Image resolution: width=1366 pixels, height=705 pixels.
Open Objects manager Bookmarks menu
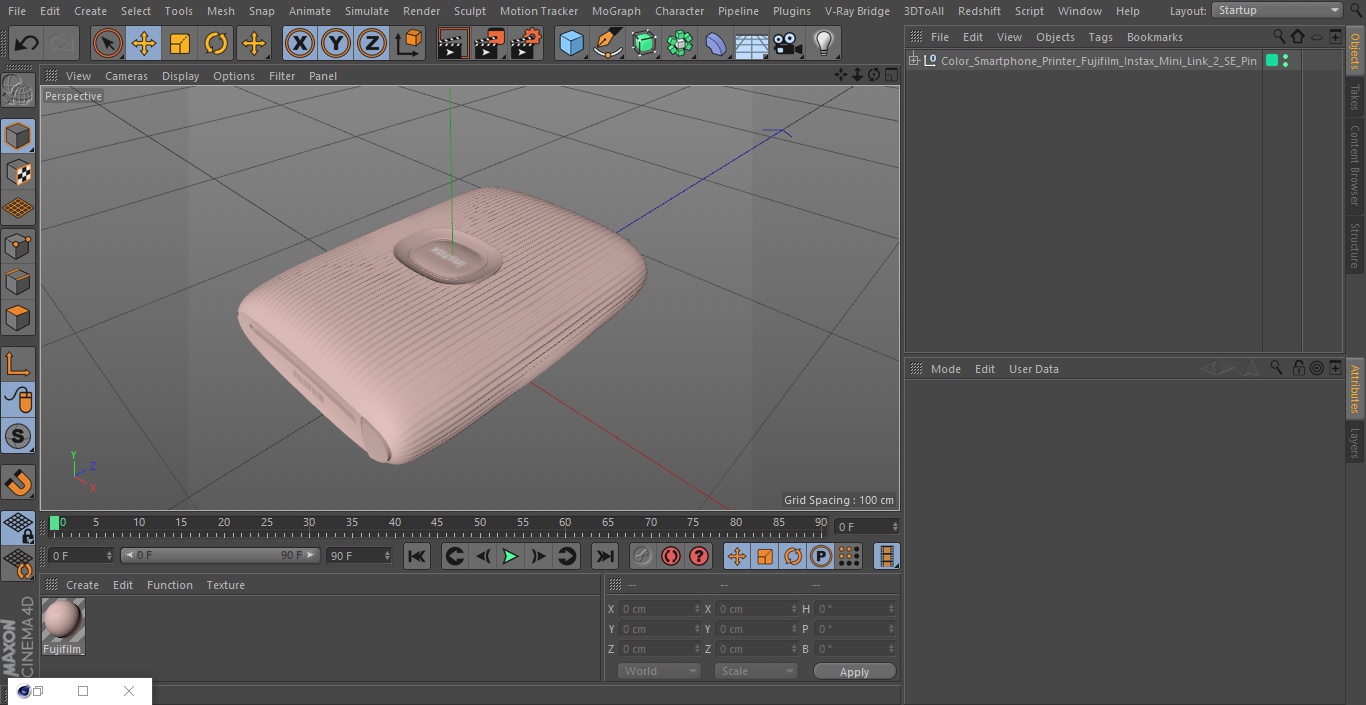click(1154, 37)
